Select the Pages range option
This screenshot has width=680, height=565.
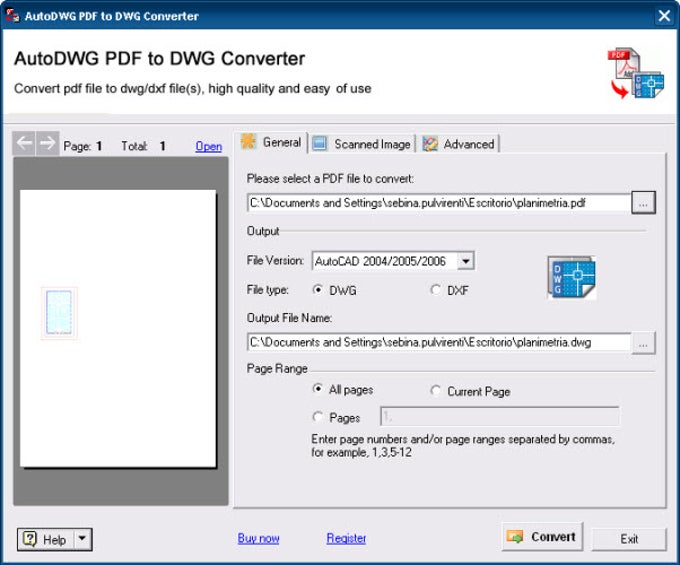coord(336,418)
